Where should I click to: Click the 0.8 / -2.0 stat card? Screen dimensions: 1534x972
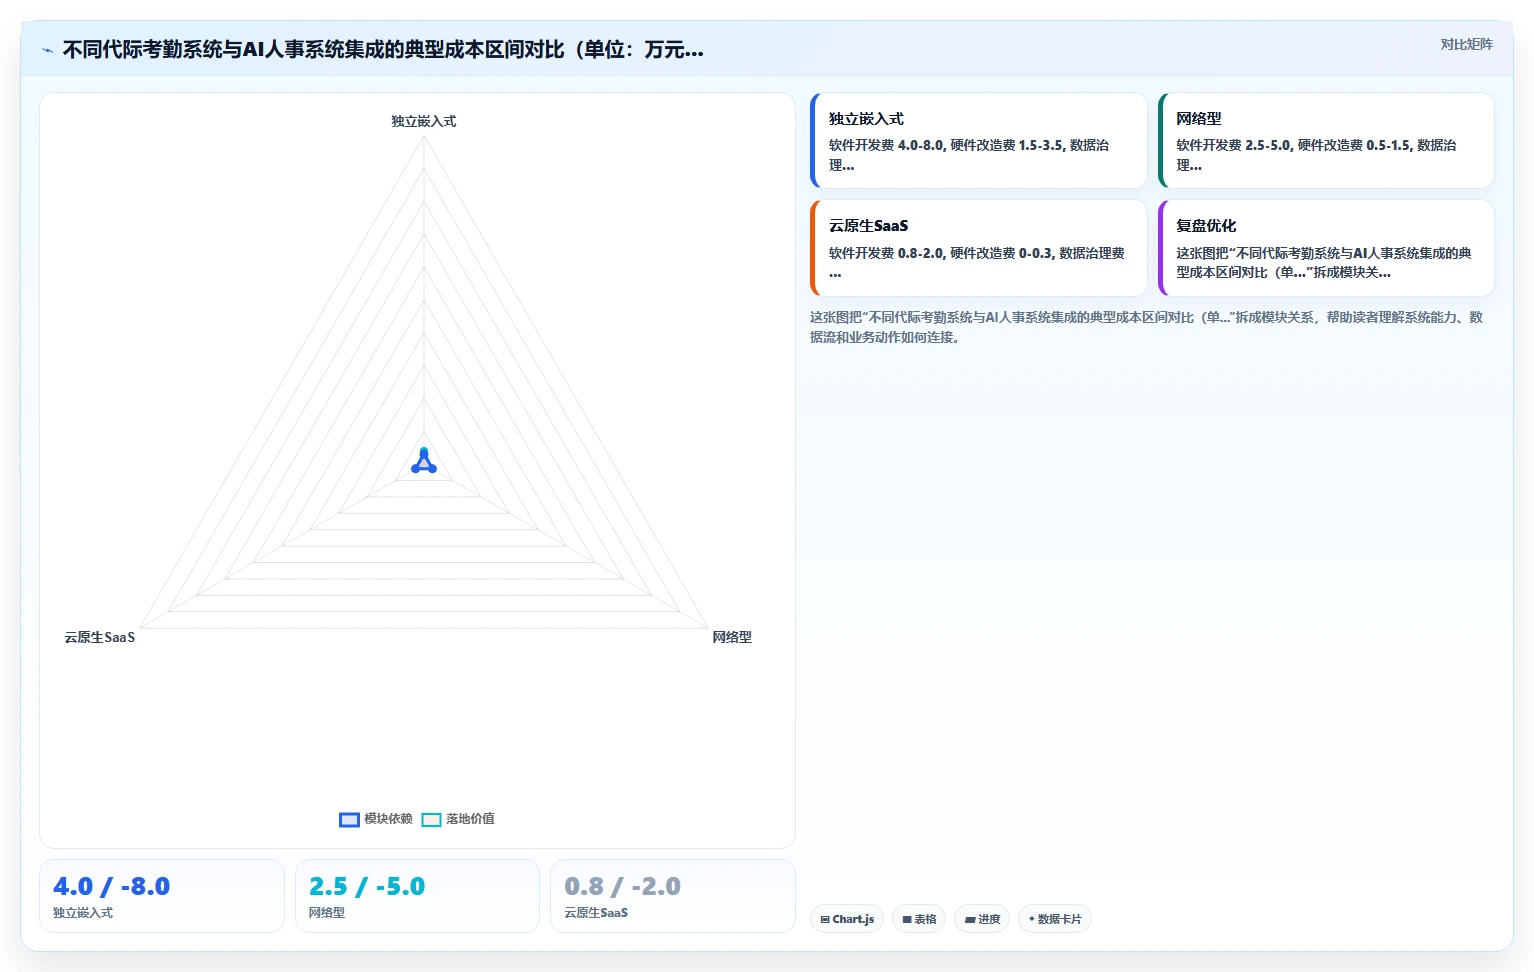click(x=673, y=896)
